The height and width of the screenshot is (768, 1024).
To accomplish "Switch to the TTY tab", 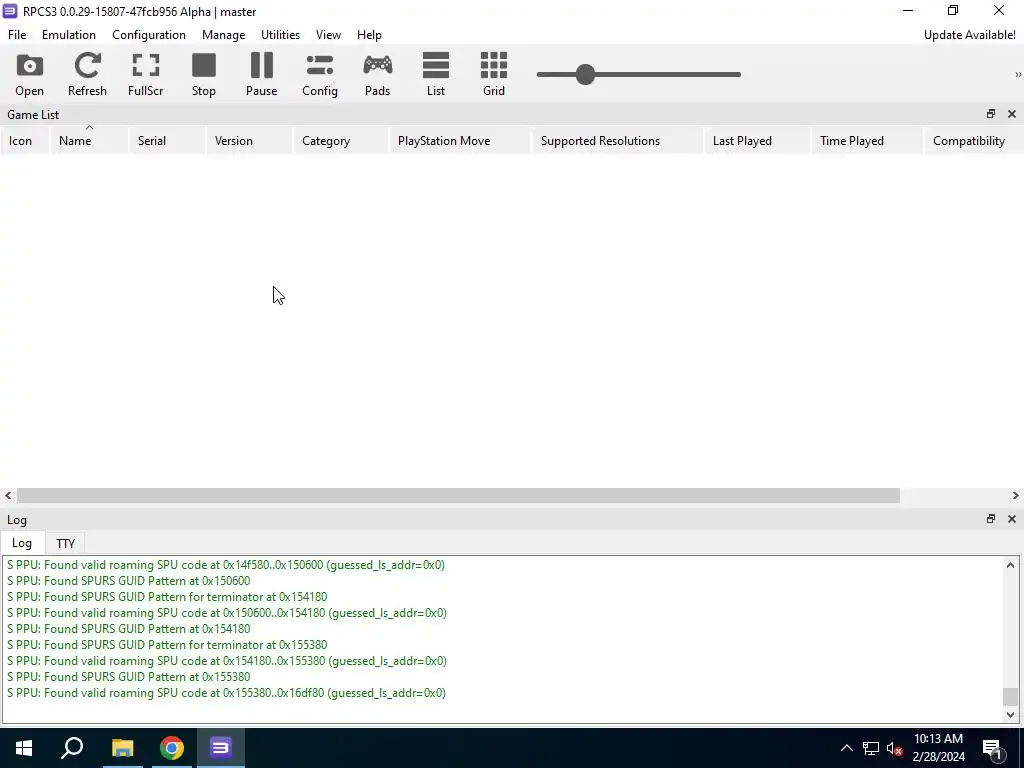I will tap(65, 543).
